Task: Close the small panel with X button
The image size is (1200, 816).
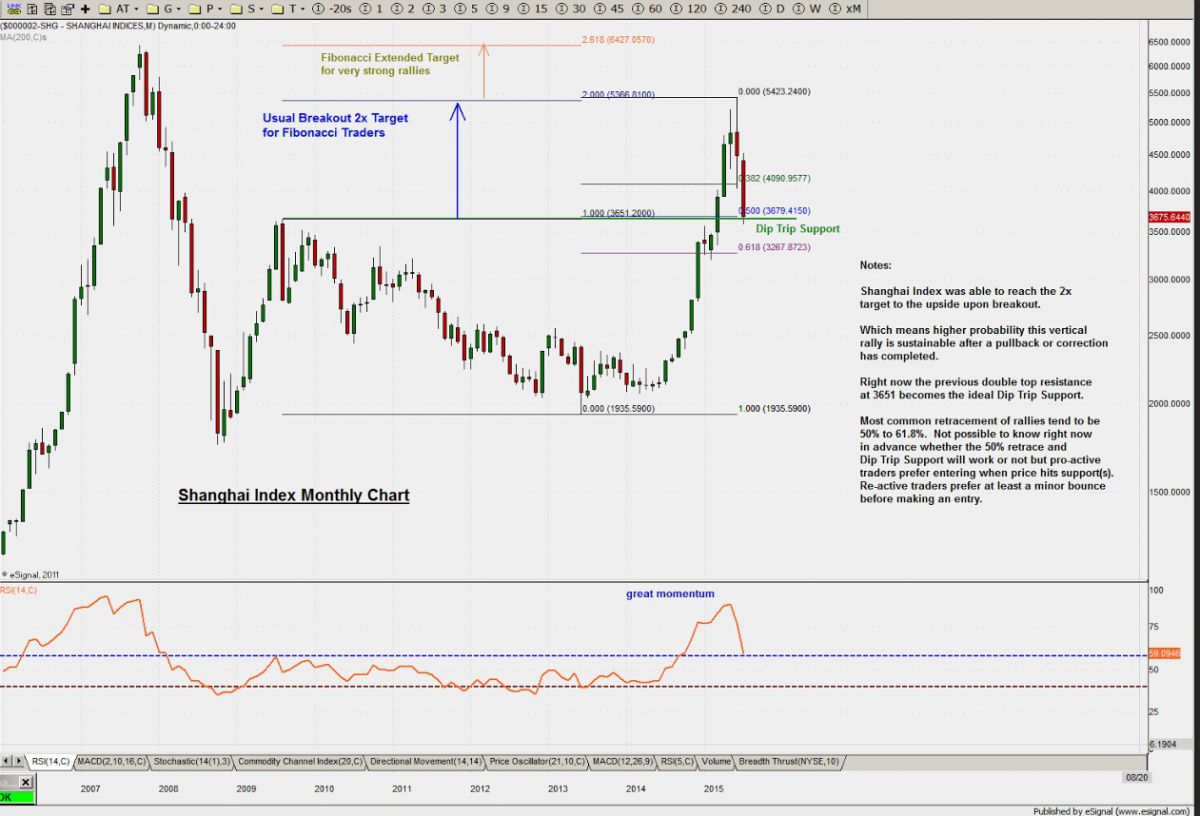Action: pos(25,783)
